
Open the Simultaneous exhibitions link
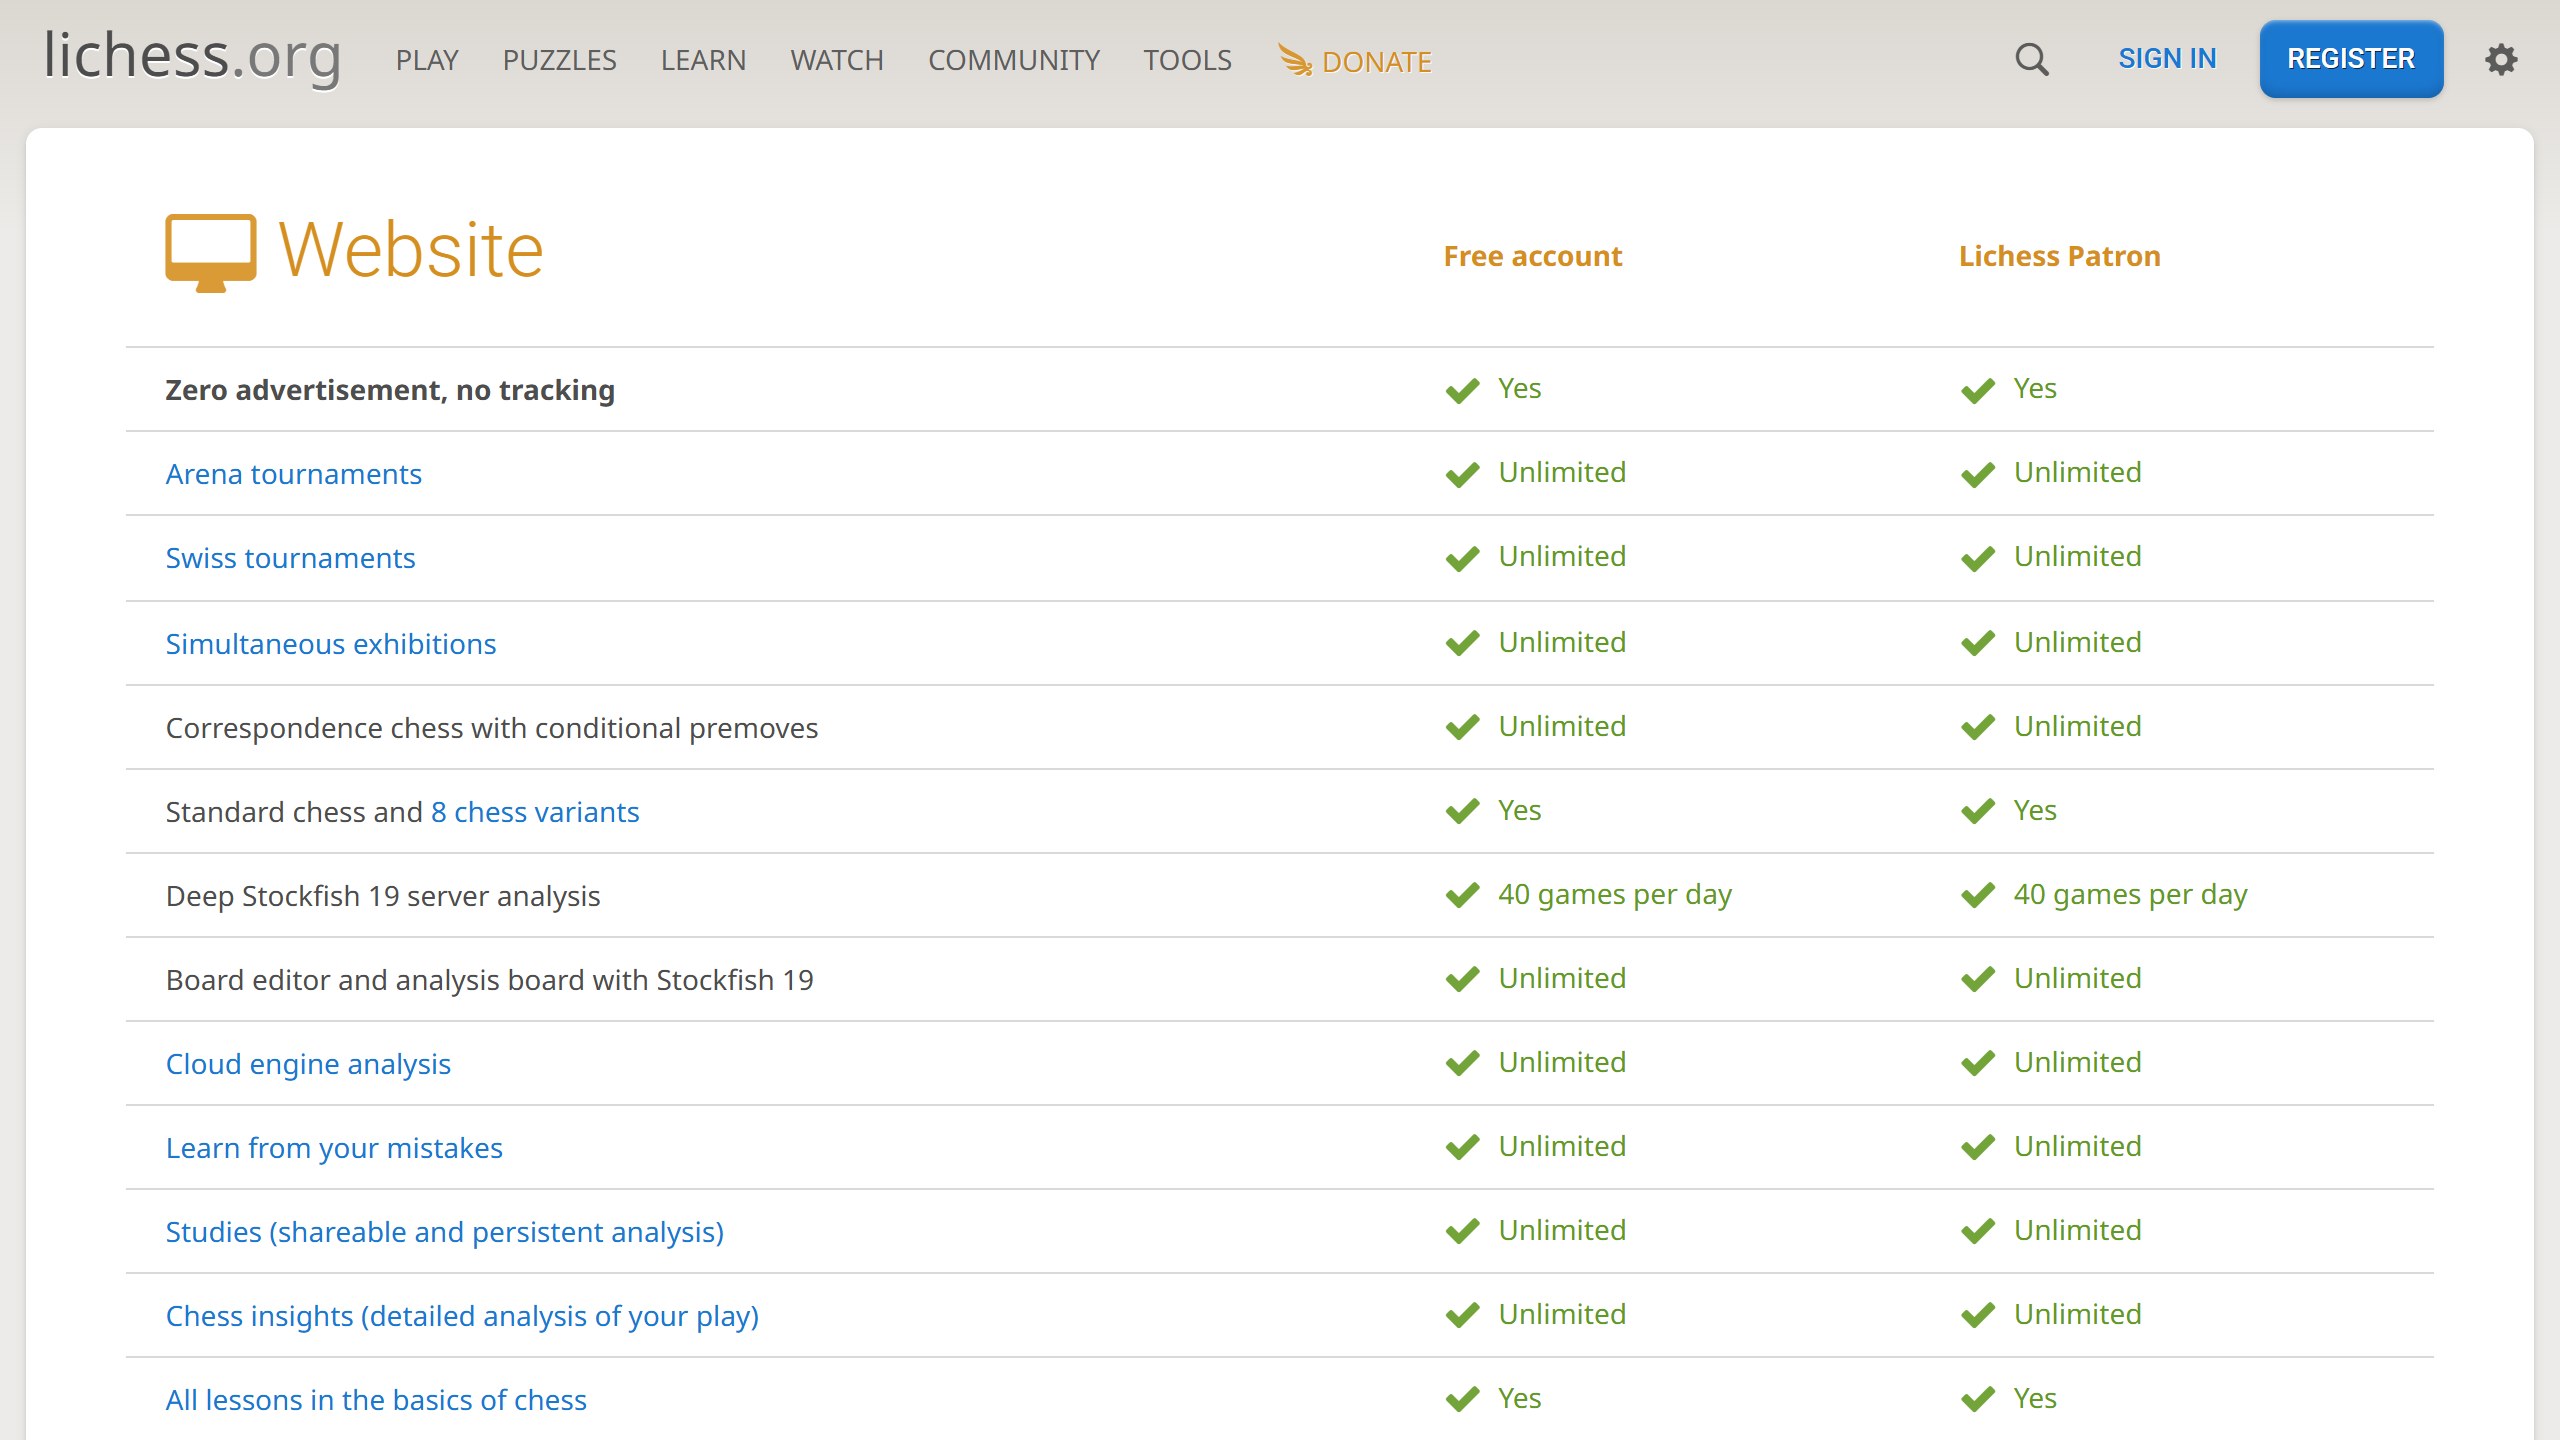331,644
